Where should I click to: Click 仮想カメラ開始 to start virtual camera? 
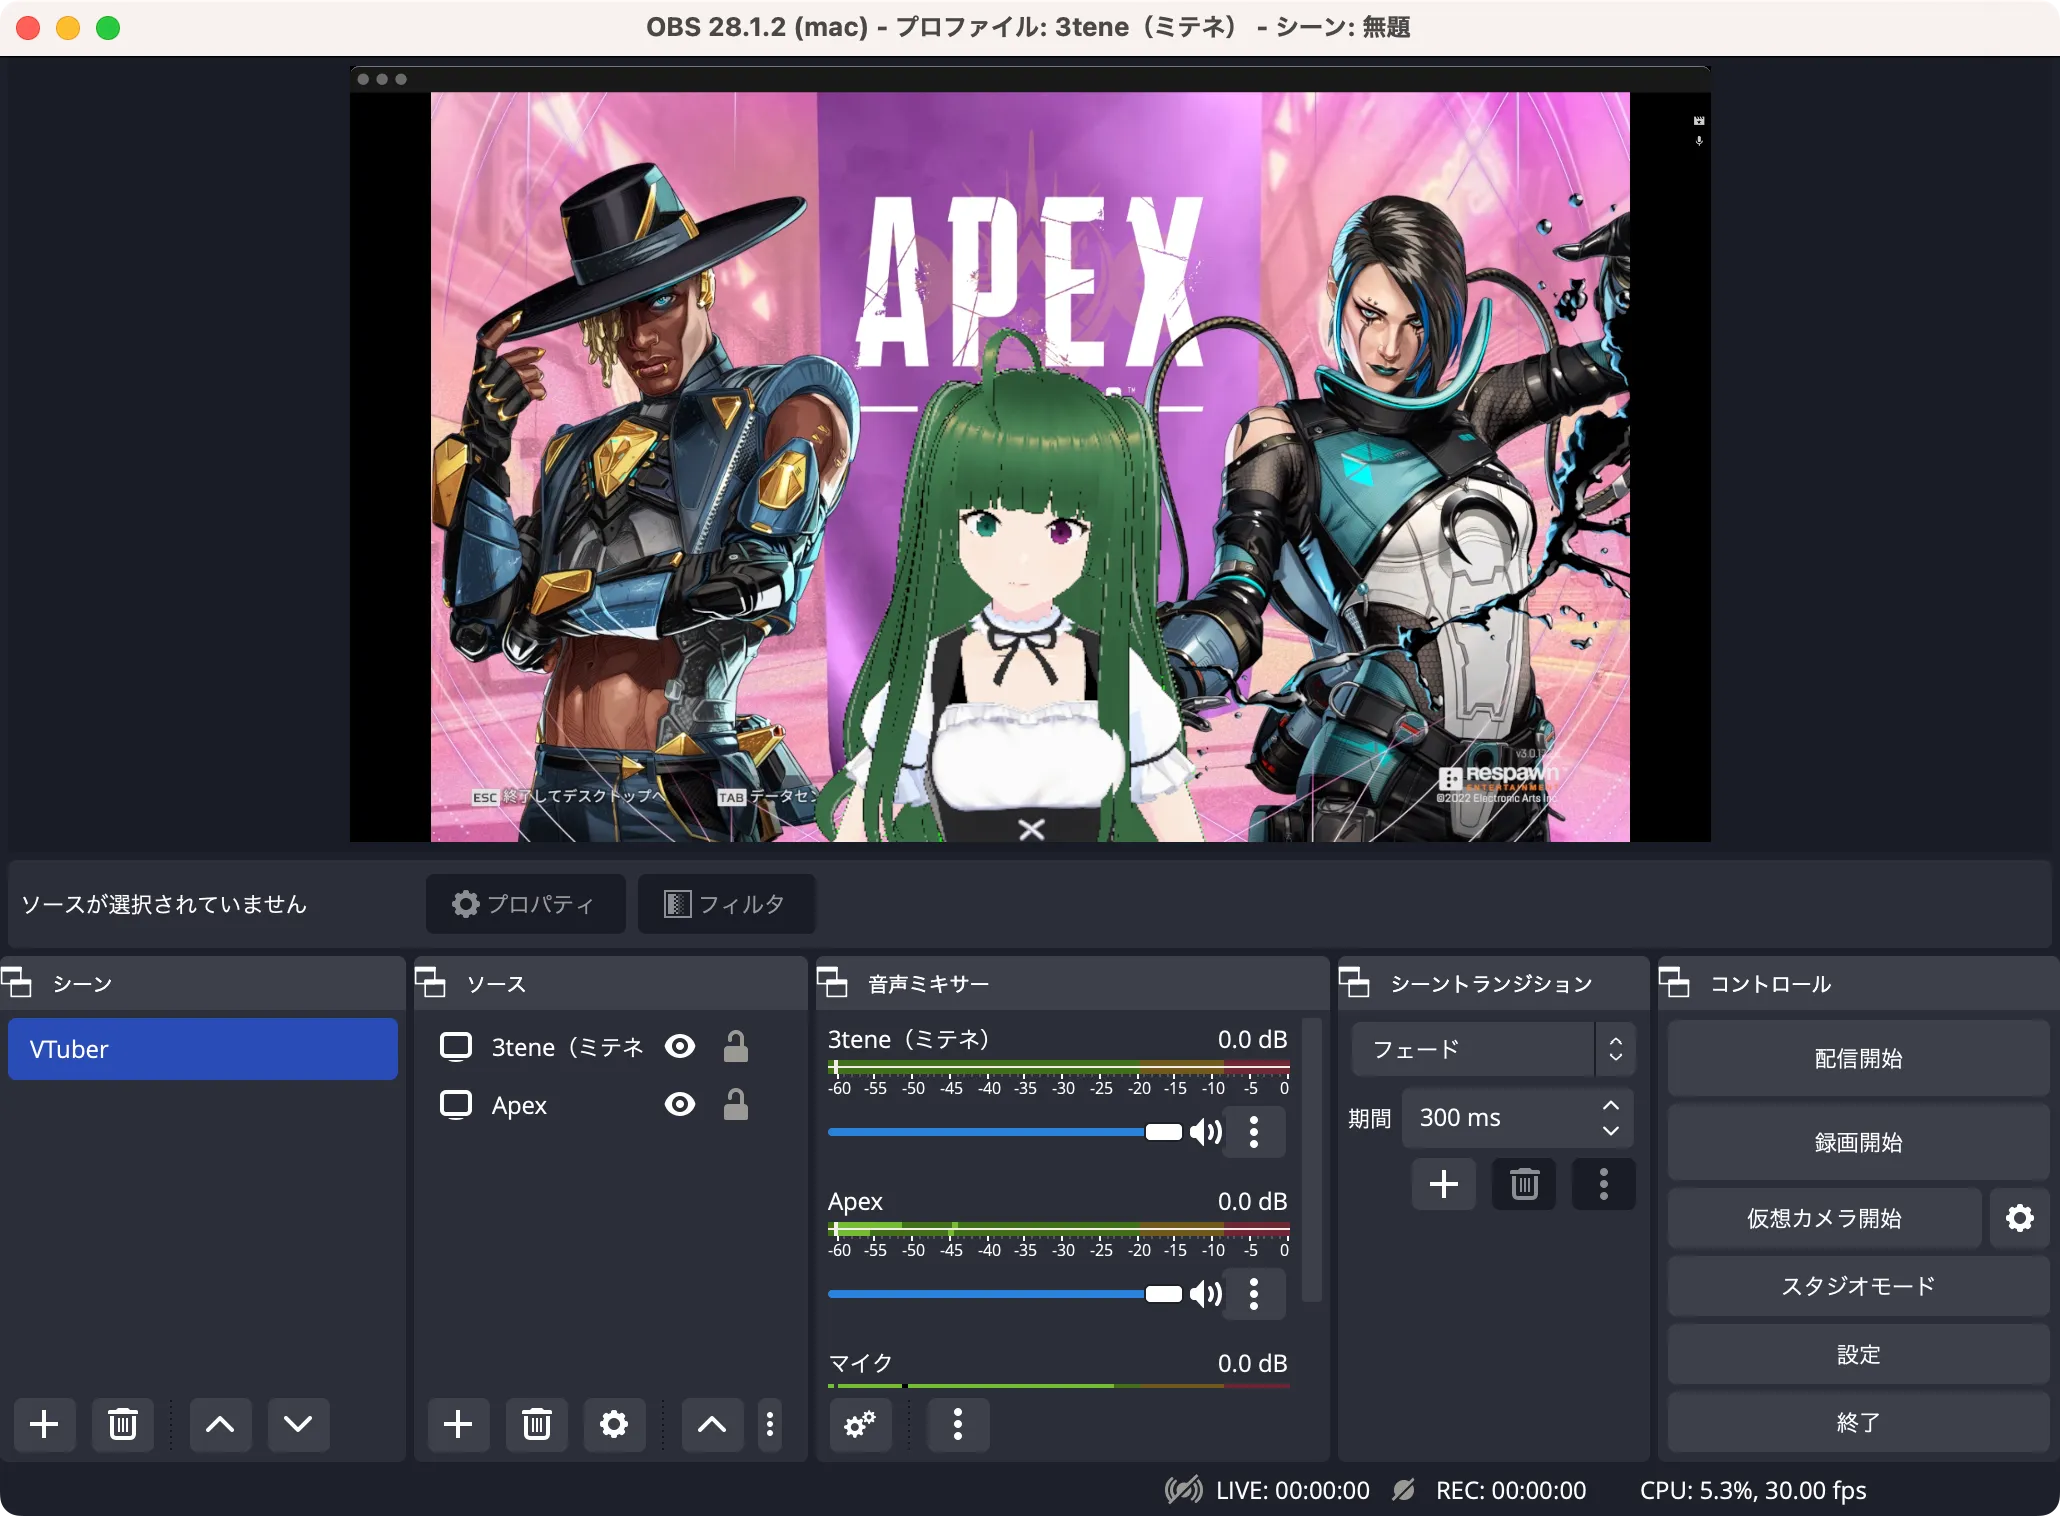pos(1824,1218)
